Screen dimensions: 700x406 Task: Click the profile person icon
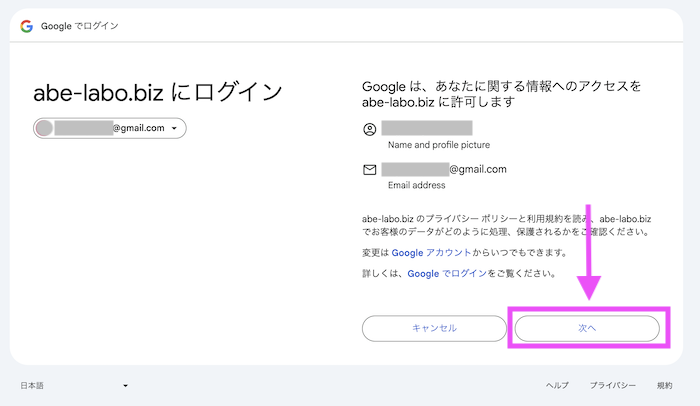370,130
